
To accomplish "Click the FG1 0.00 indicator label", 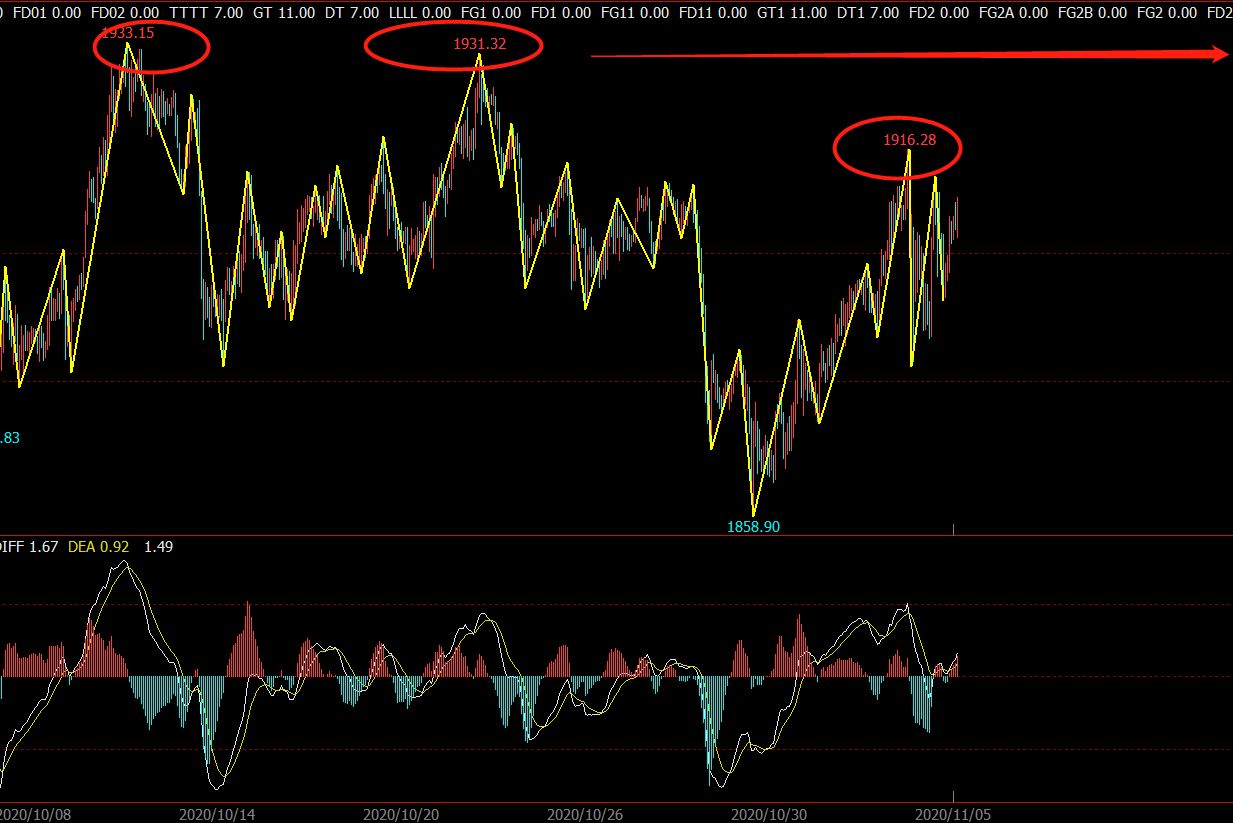I will click(491, 13).
